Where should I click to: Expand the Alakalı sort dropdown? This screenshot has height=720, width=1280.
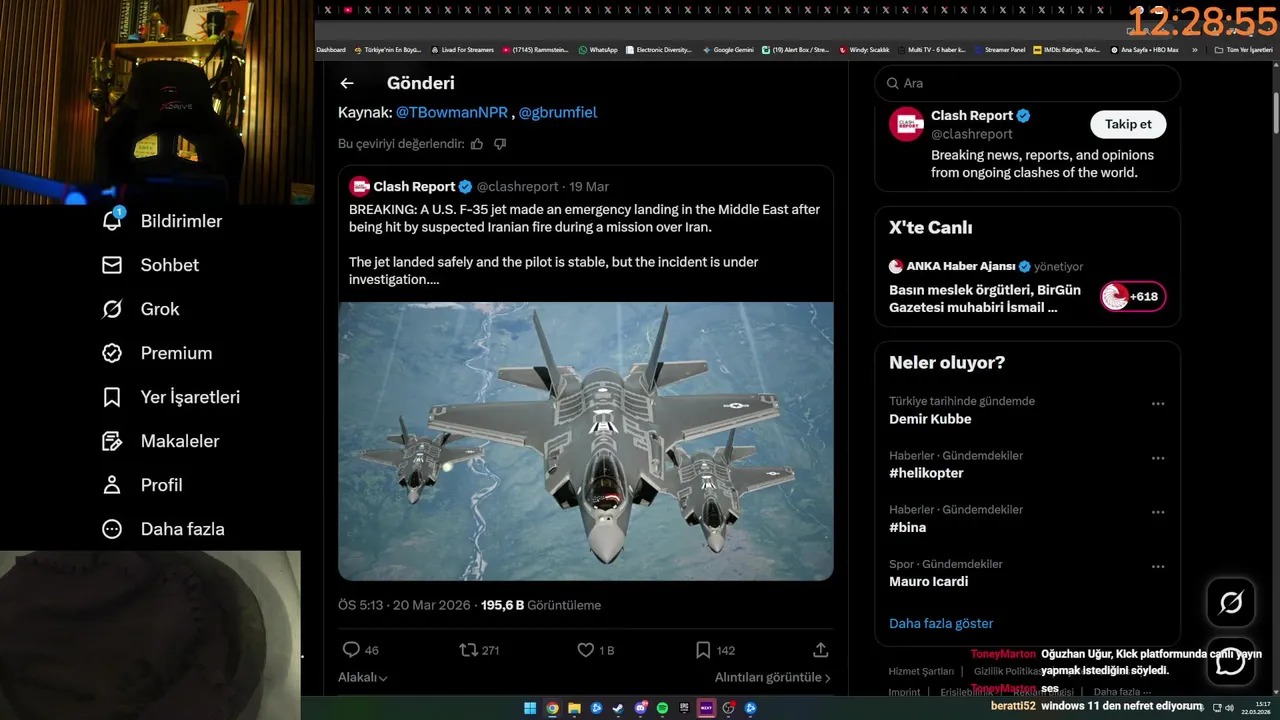(x=363, y=677)
